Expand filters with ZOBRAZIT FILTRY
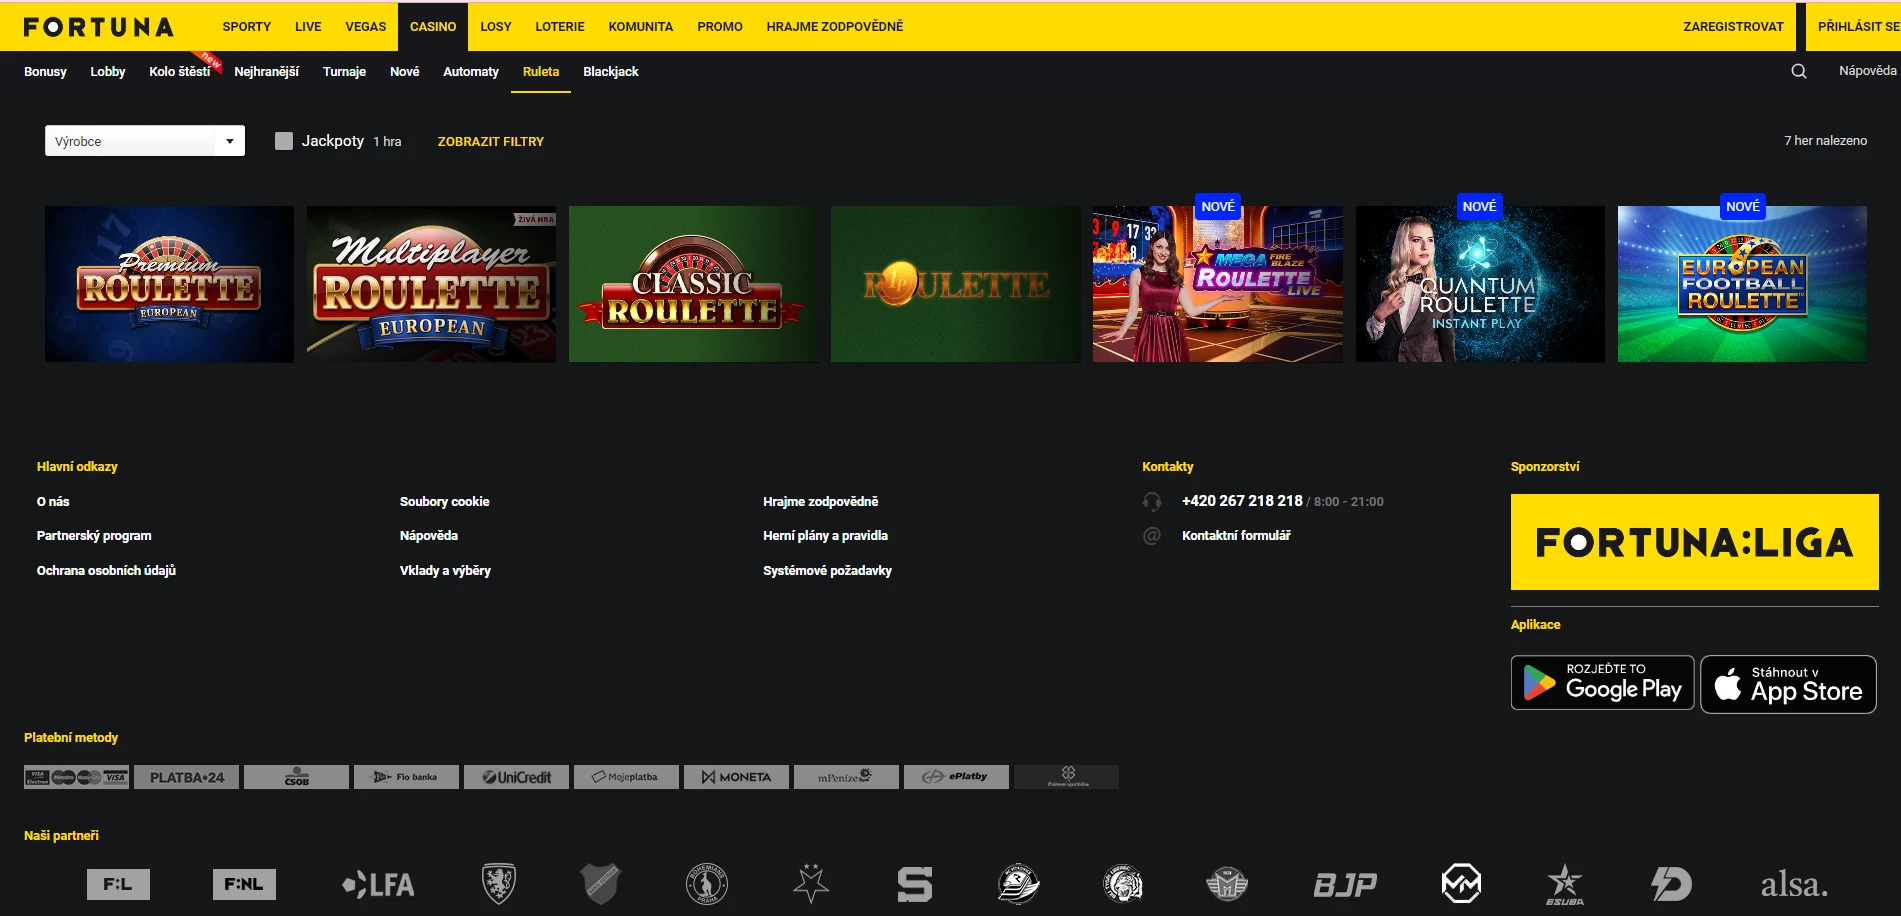The height and width of the screenshot is (916, 1901). 490,142
